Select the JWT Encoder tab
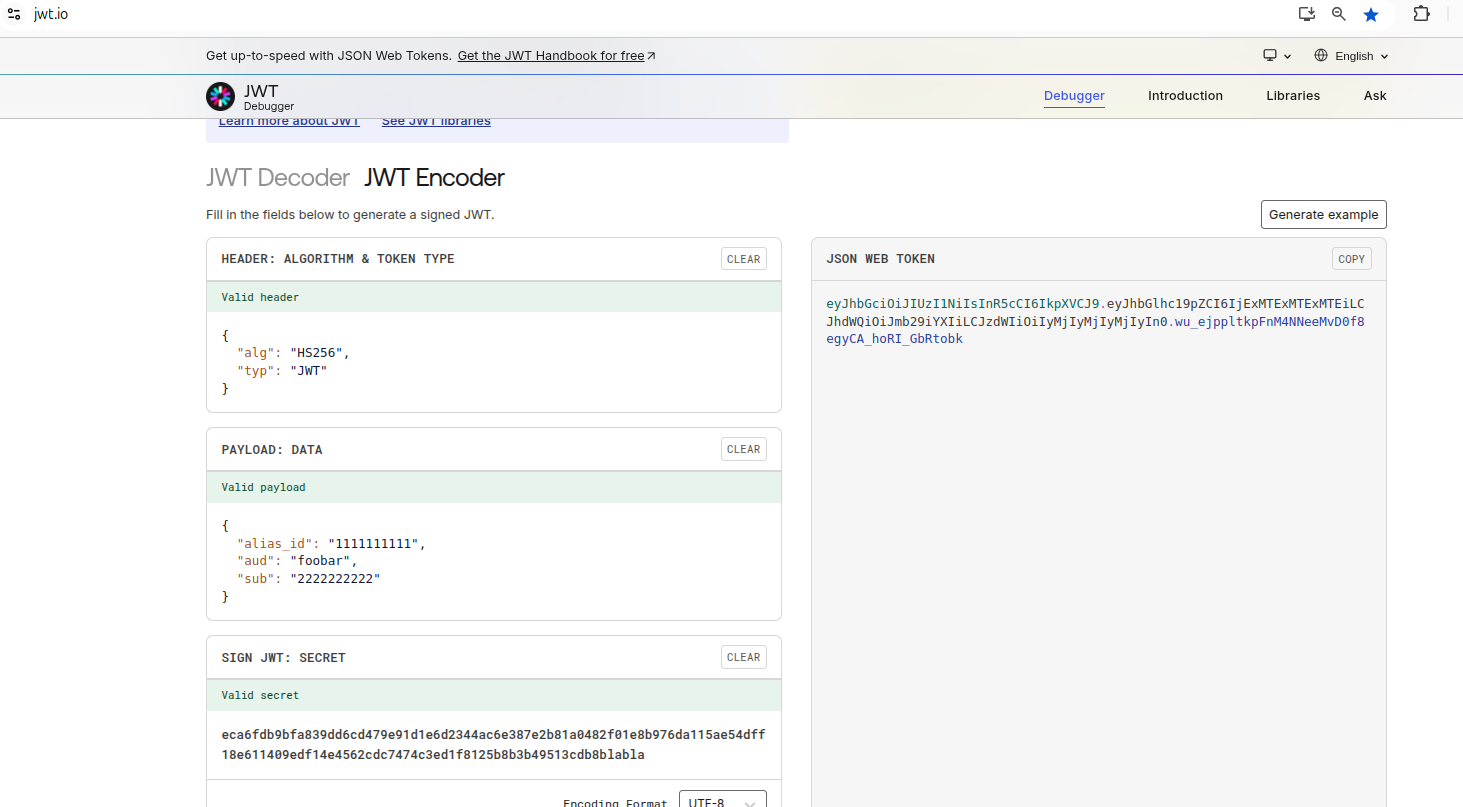The width and height of the screenshot is (1463, 807). click(434, 178)
